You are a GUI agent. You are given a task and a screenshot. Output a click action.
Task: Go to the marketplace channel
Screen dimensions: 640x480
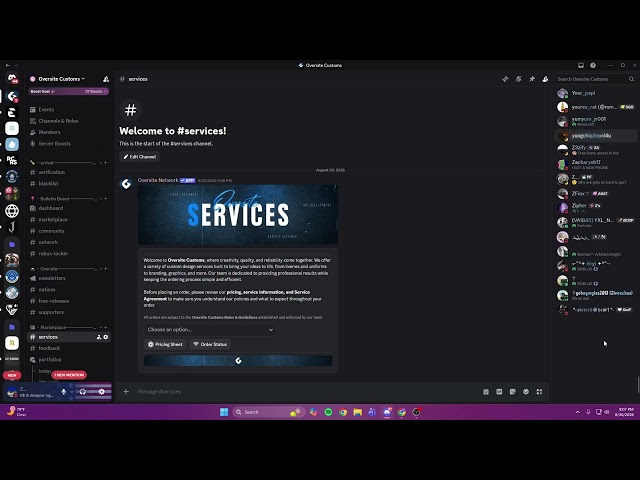(x=69, y=220)
